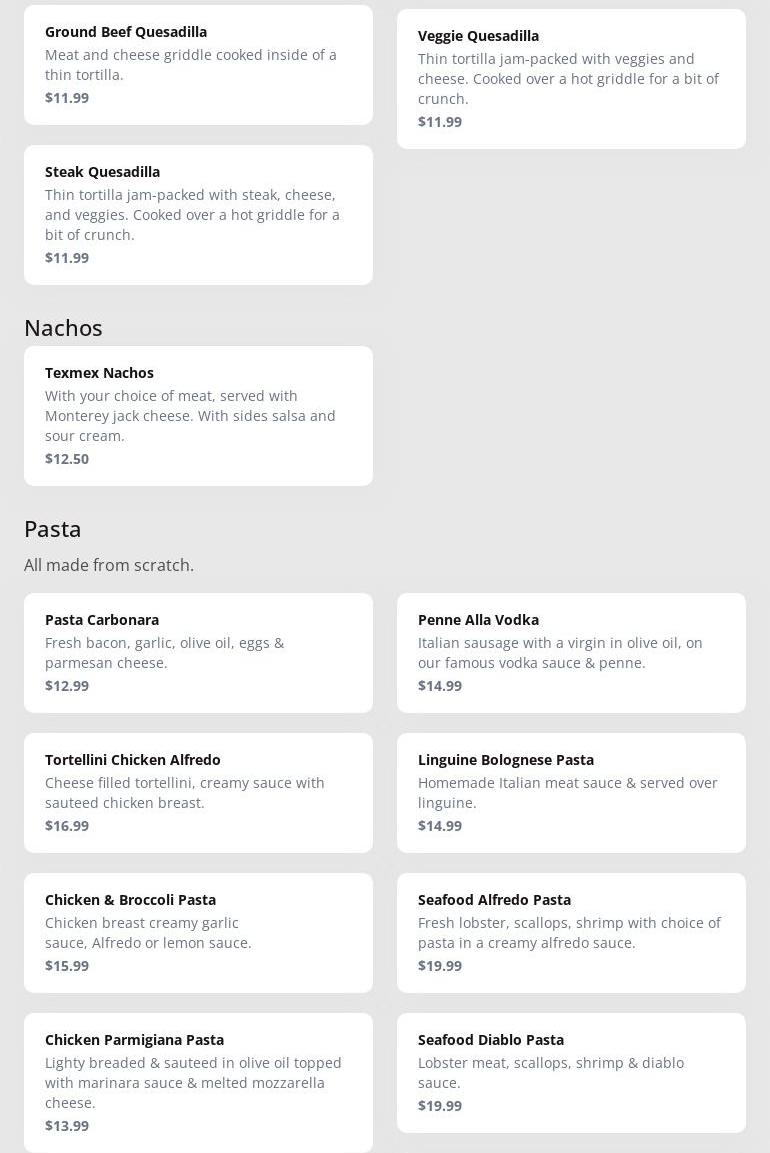The height and width of the screenshot is (1153, 770).
Task: Open the Chicken & Broccoli Pasta item
Action: (198, 932)
